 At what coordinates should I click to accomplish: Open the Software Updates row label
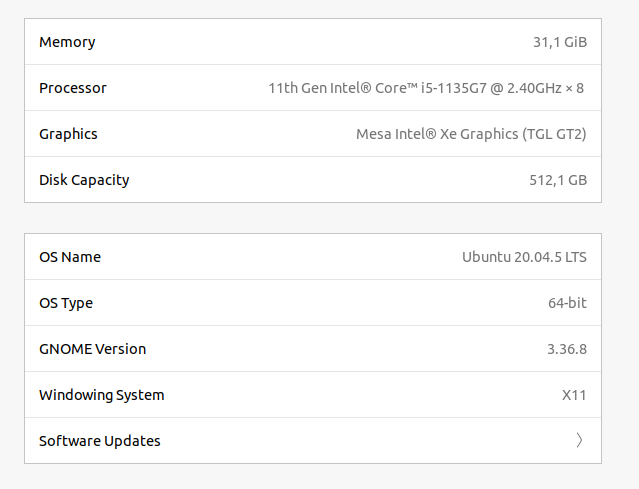click(x=100, y=441)
